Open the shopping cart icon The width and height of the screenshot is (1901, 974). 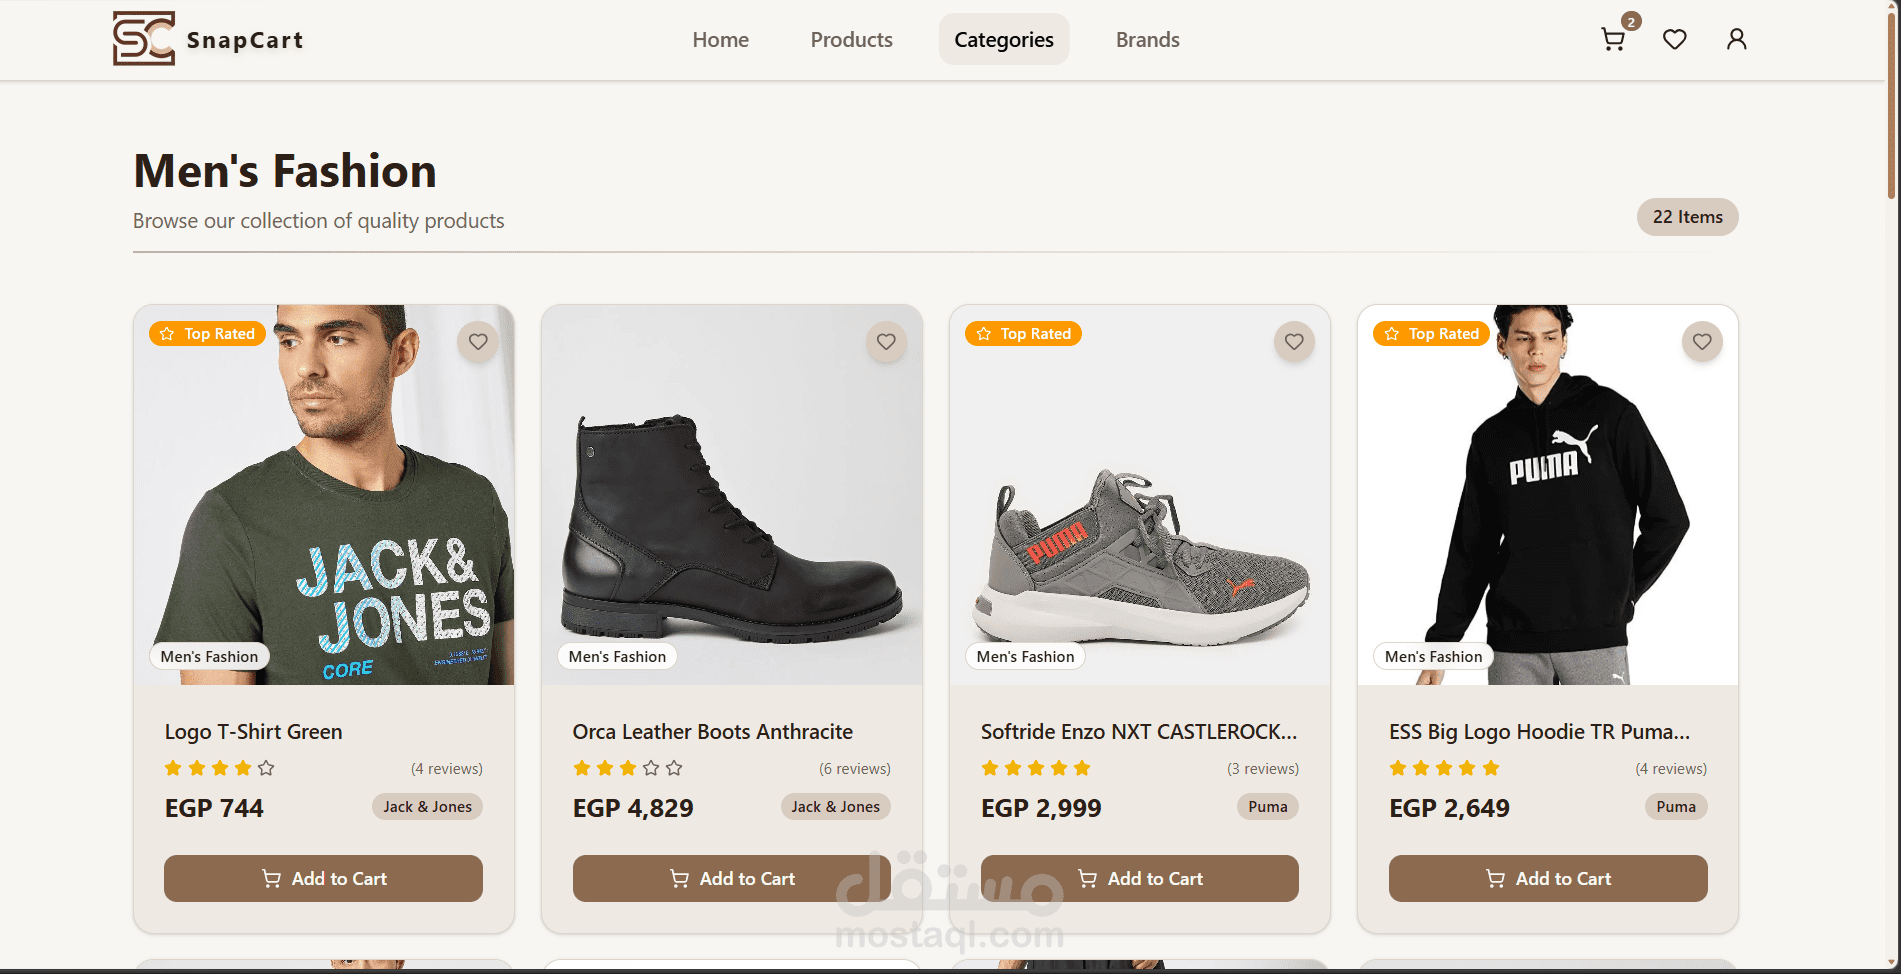click(x=1612, y=40)
